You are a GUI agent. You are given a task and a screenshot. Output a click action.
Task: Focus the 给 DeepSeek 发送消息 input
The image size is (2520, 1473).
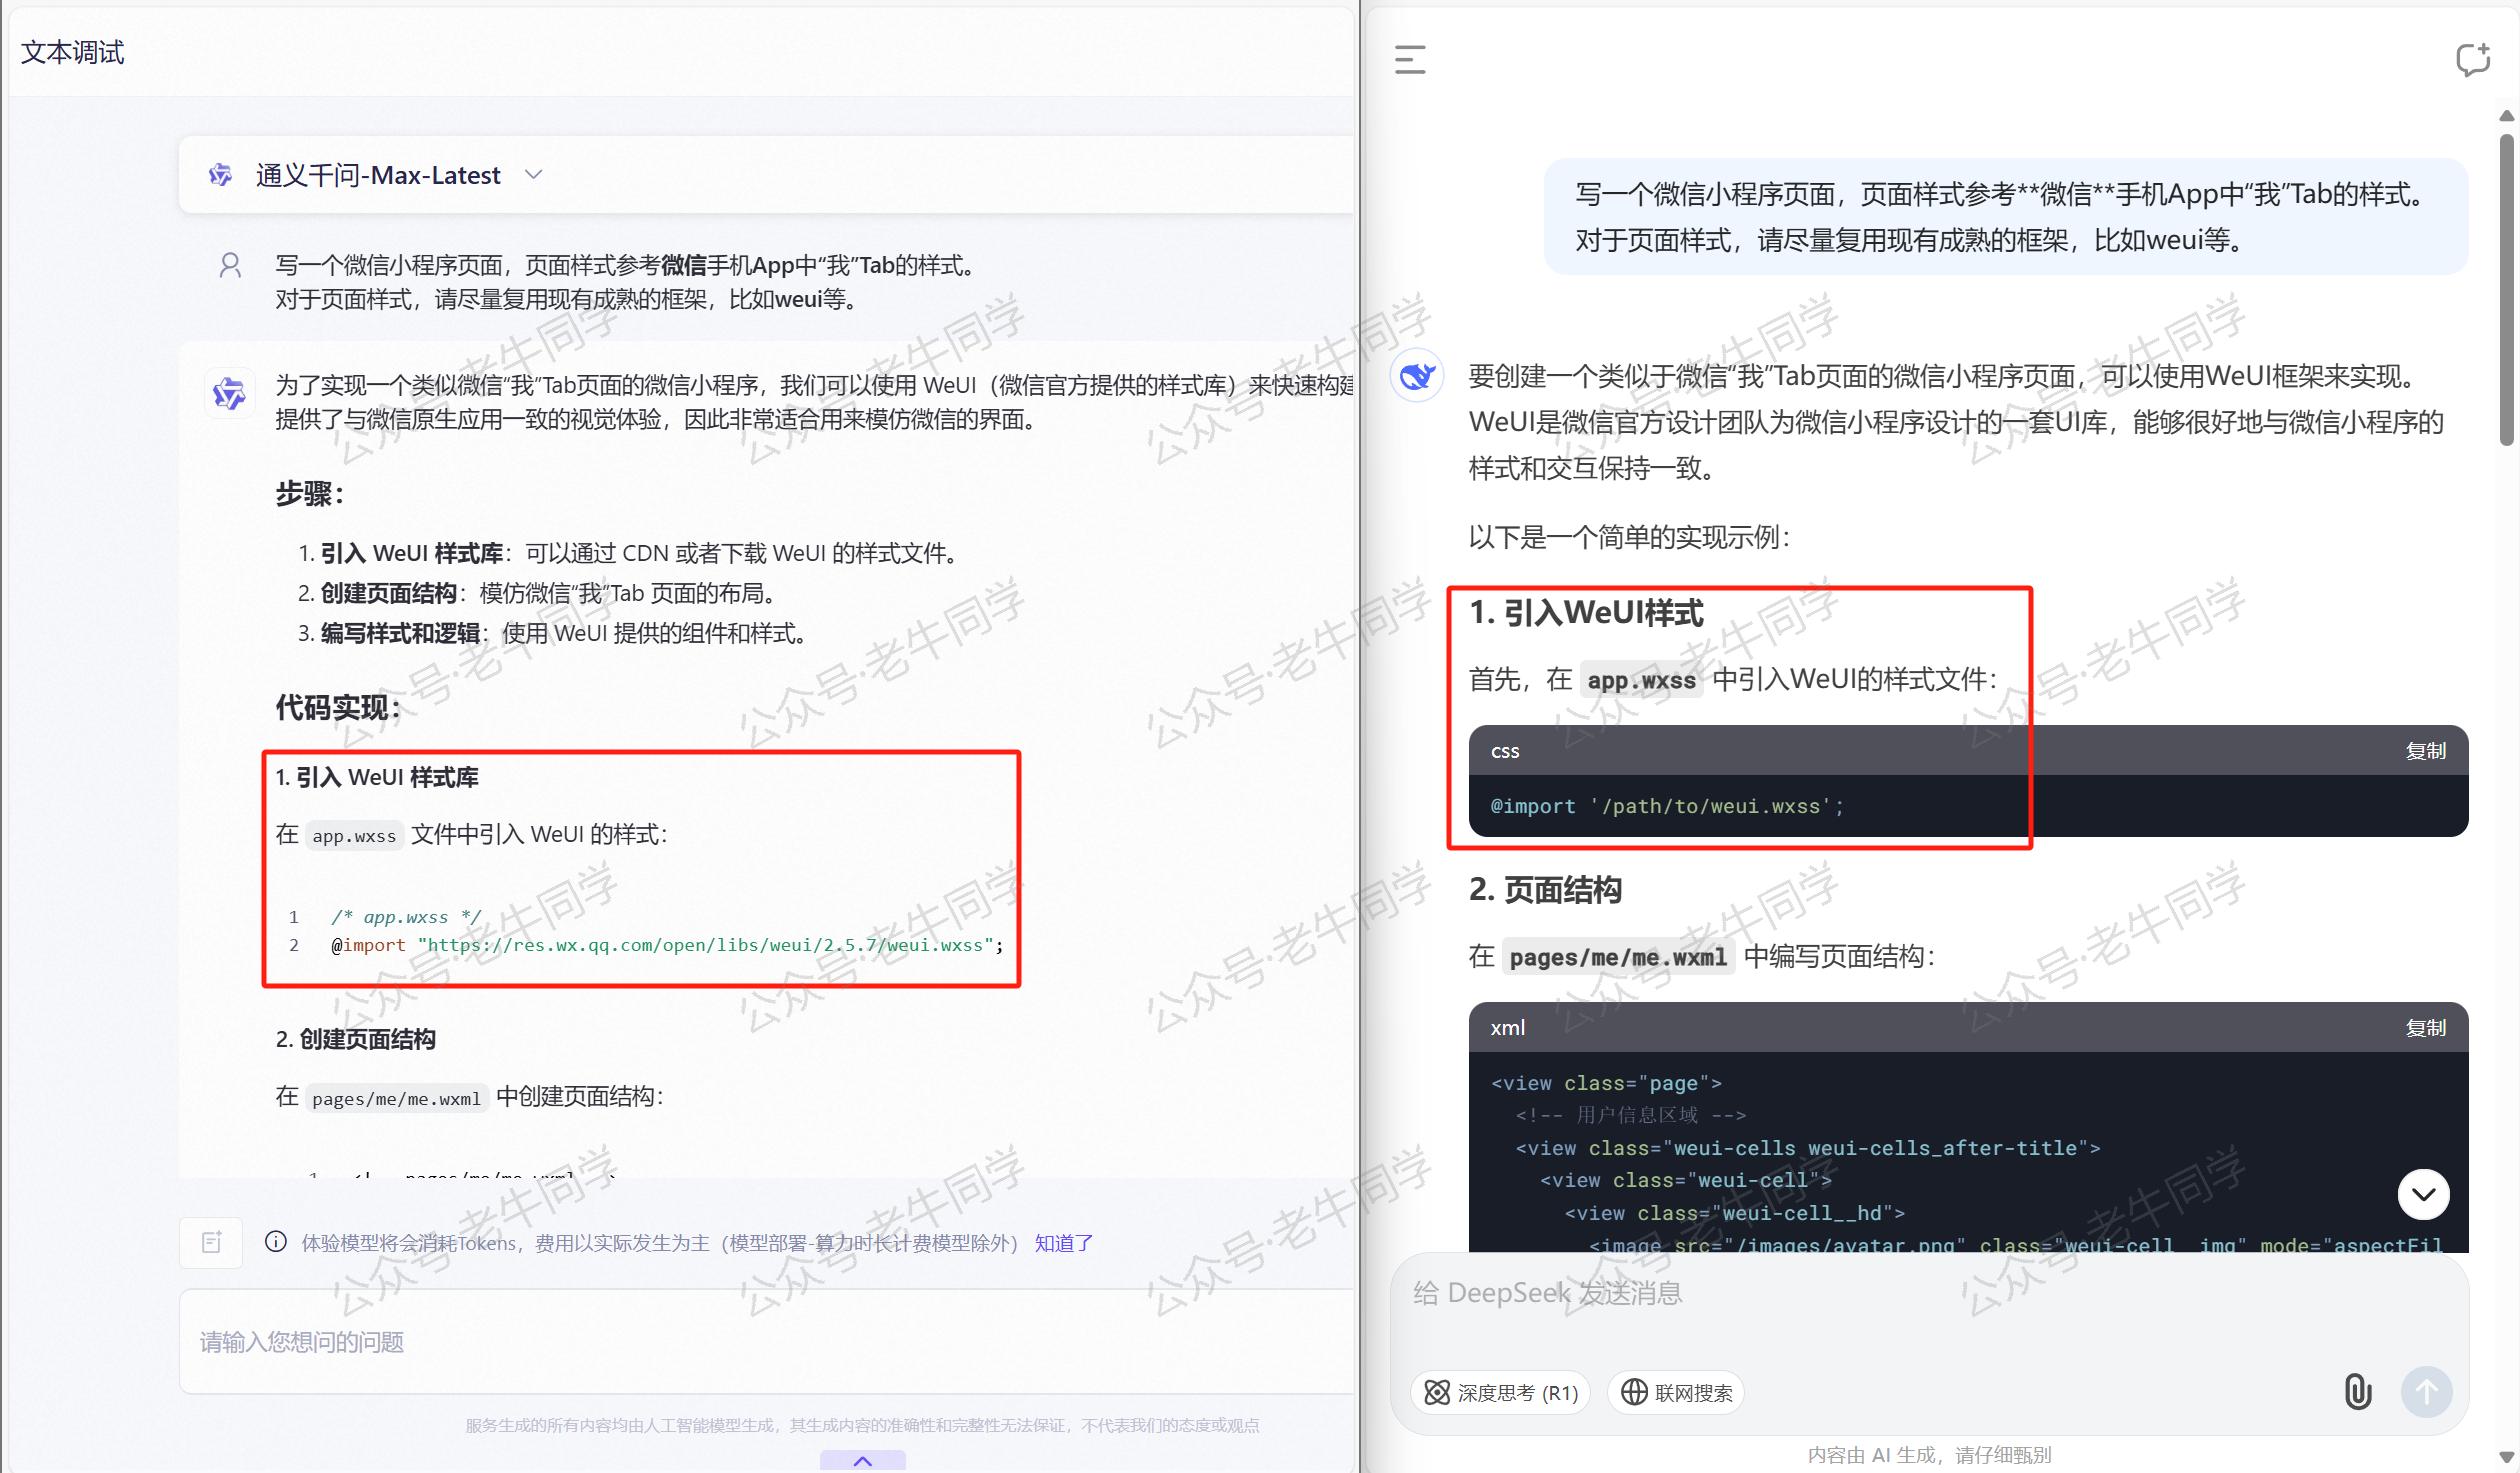point(1929,1293)
